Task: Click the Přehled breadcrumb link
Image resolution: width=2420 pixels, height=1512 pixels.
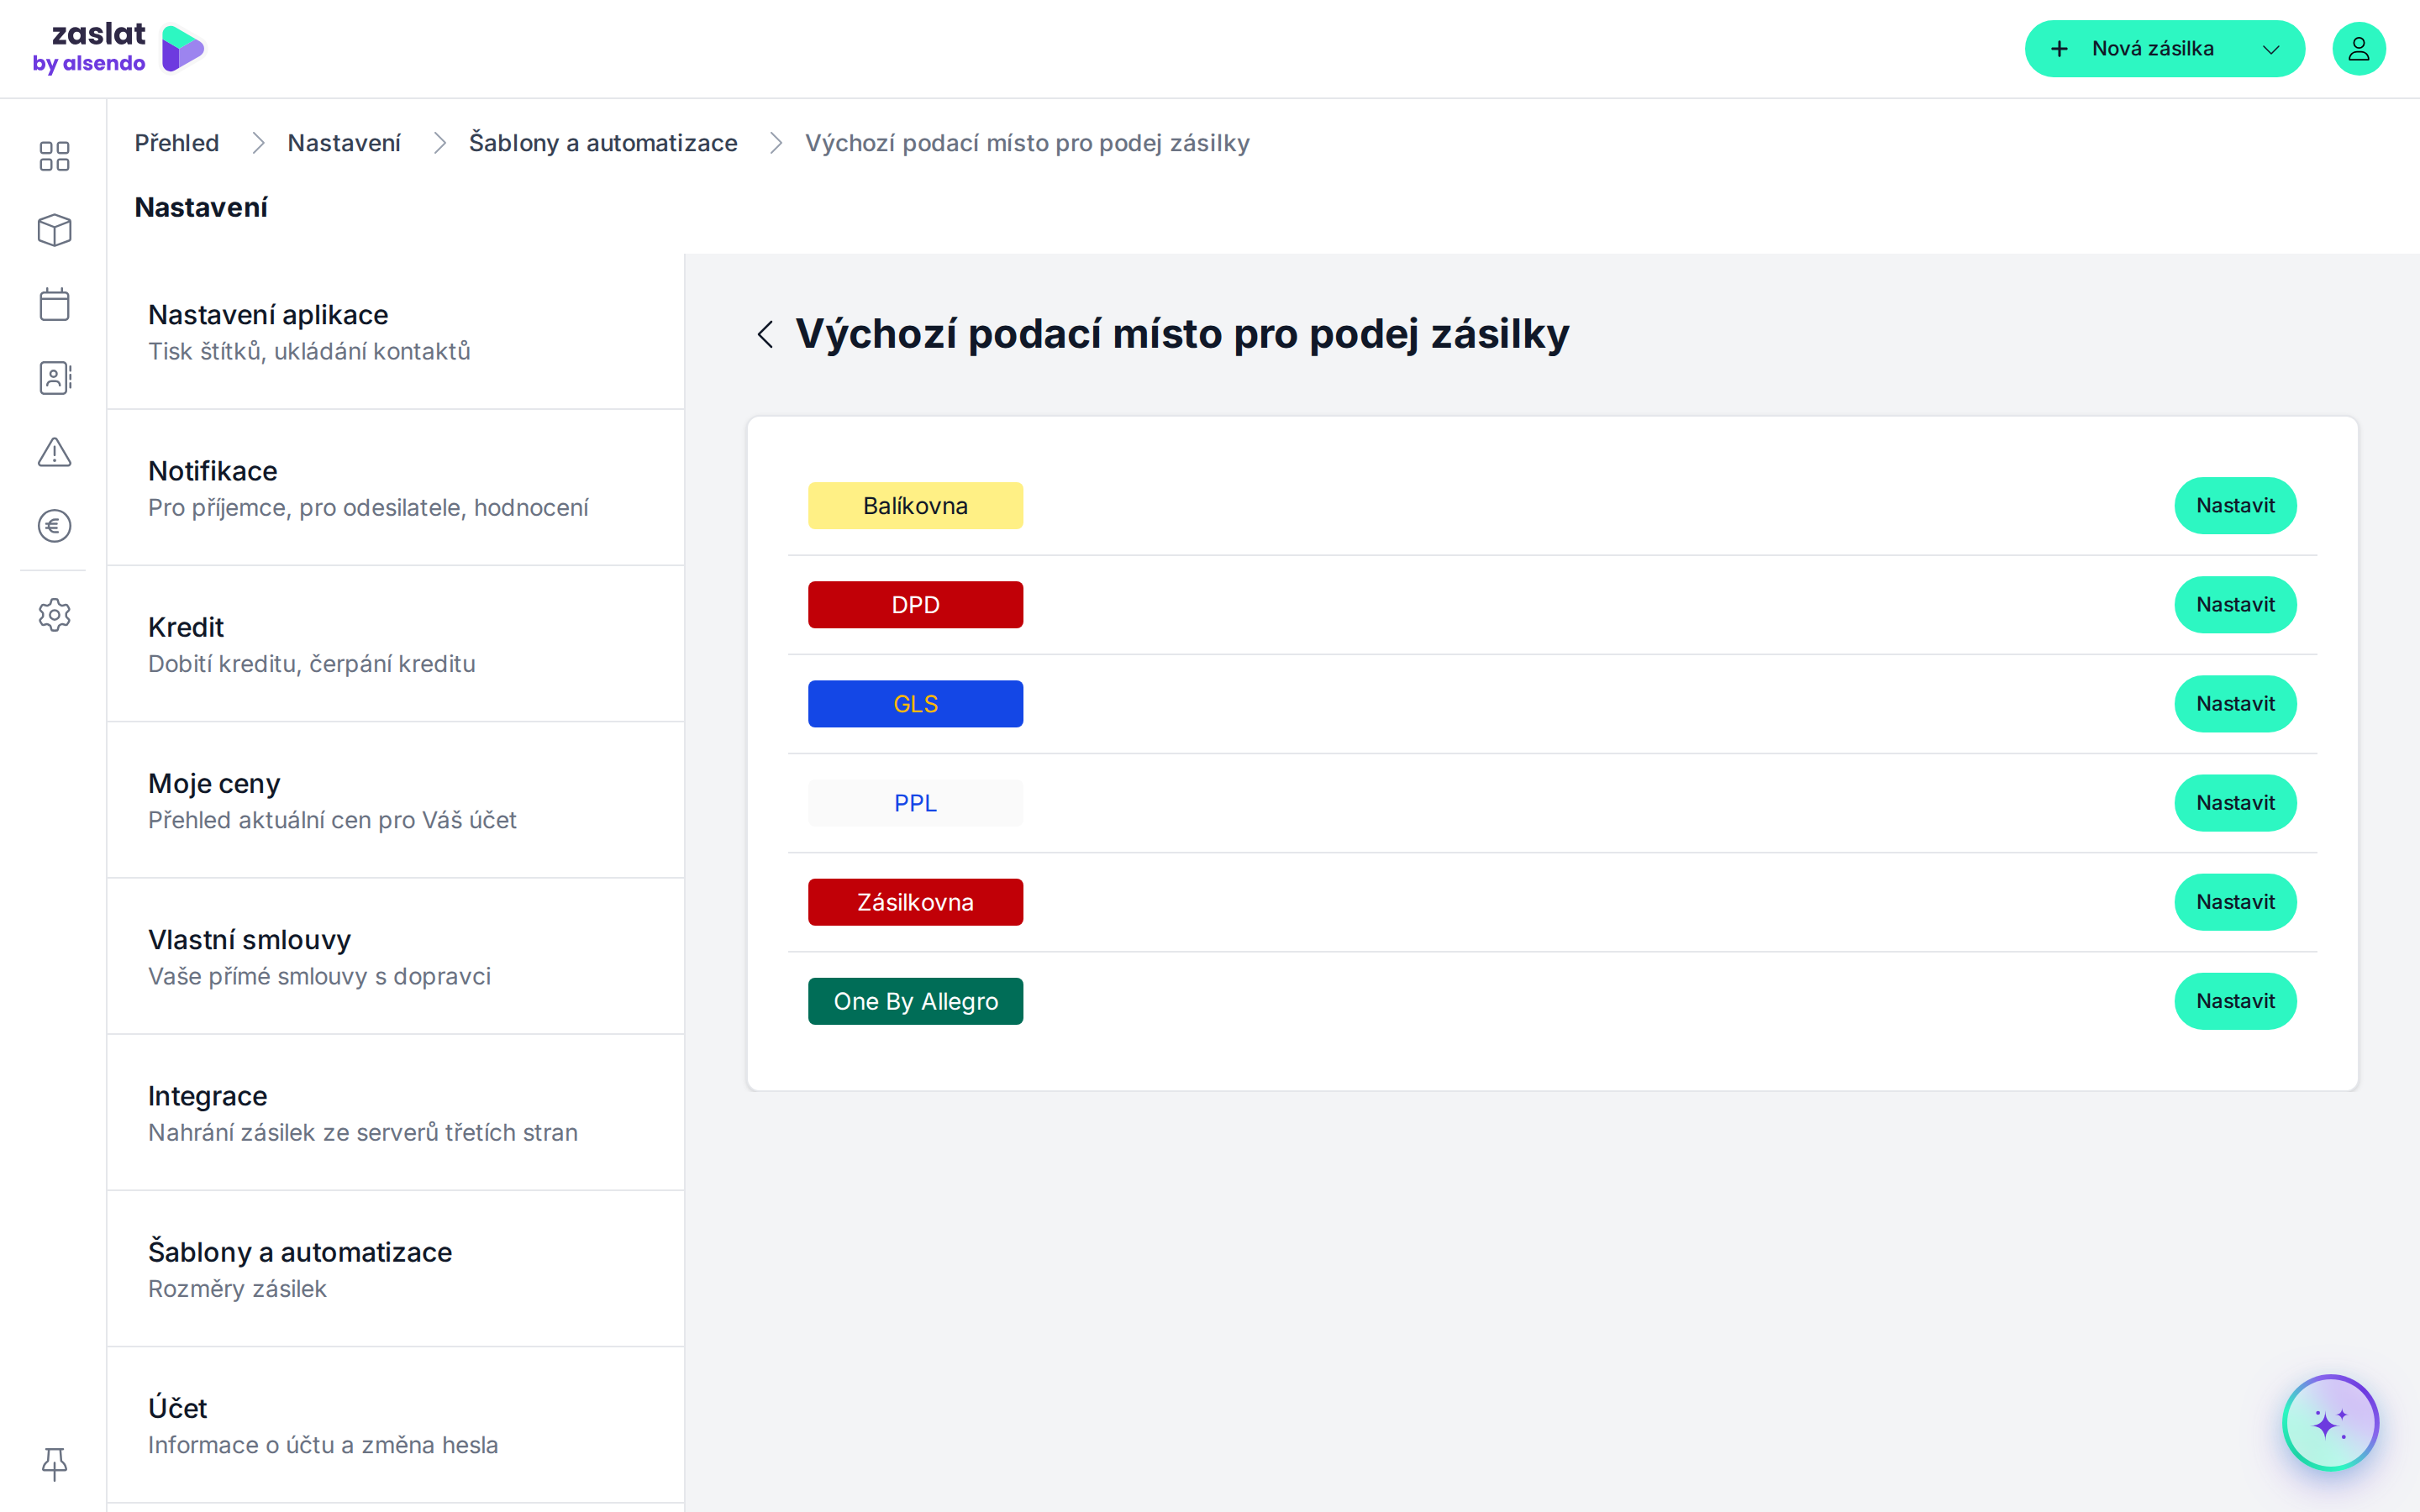Action: (177, 143)
